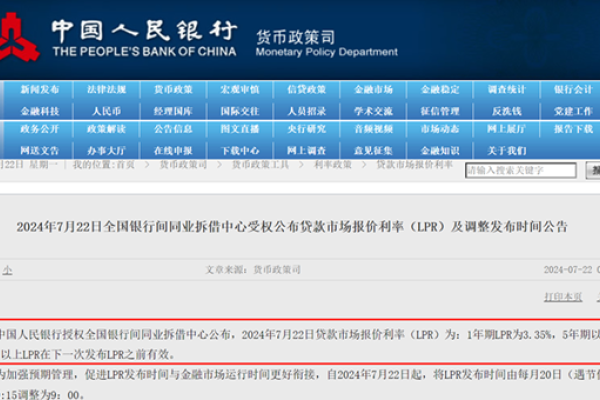Image resolution: width=600 pixels, height=400 pixels.
Task: Click the 打印本页 print link
Action: click(x=563, y=297)
